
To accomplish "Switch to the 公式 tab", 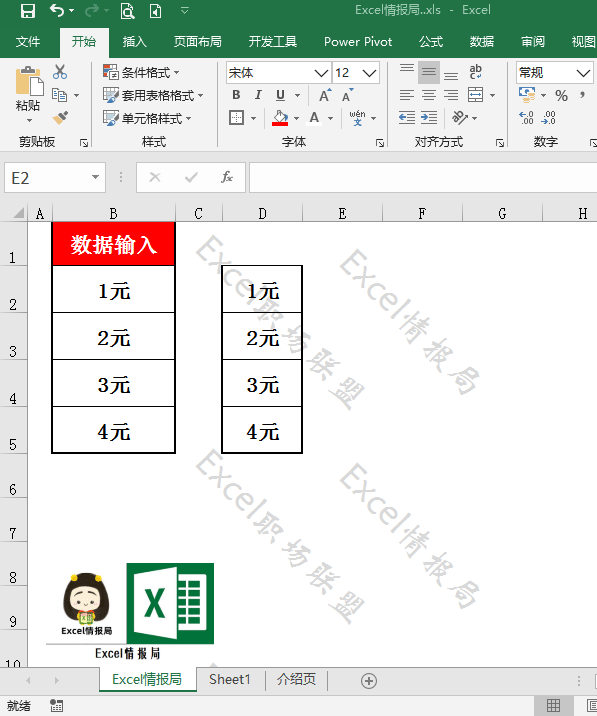I will (431, 42).
